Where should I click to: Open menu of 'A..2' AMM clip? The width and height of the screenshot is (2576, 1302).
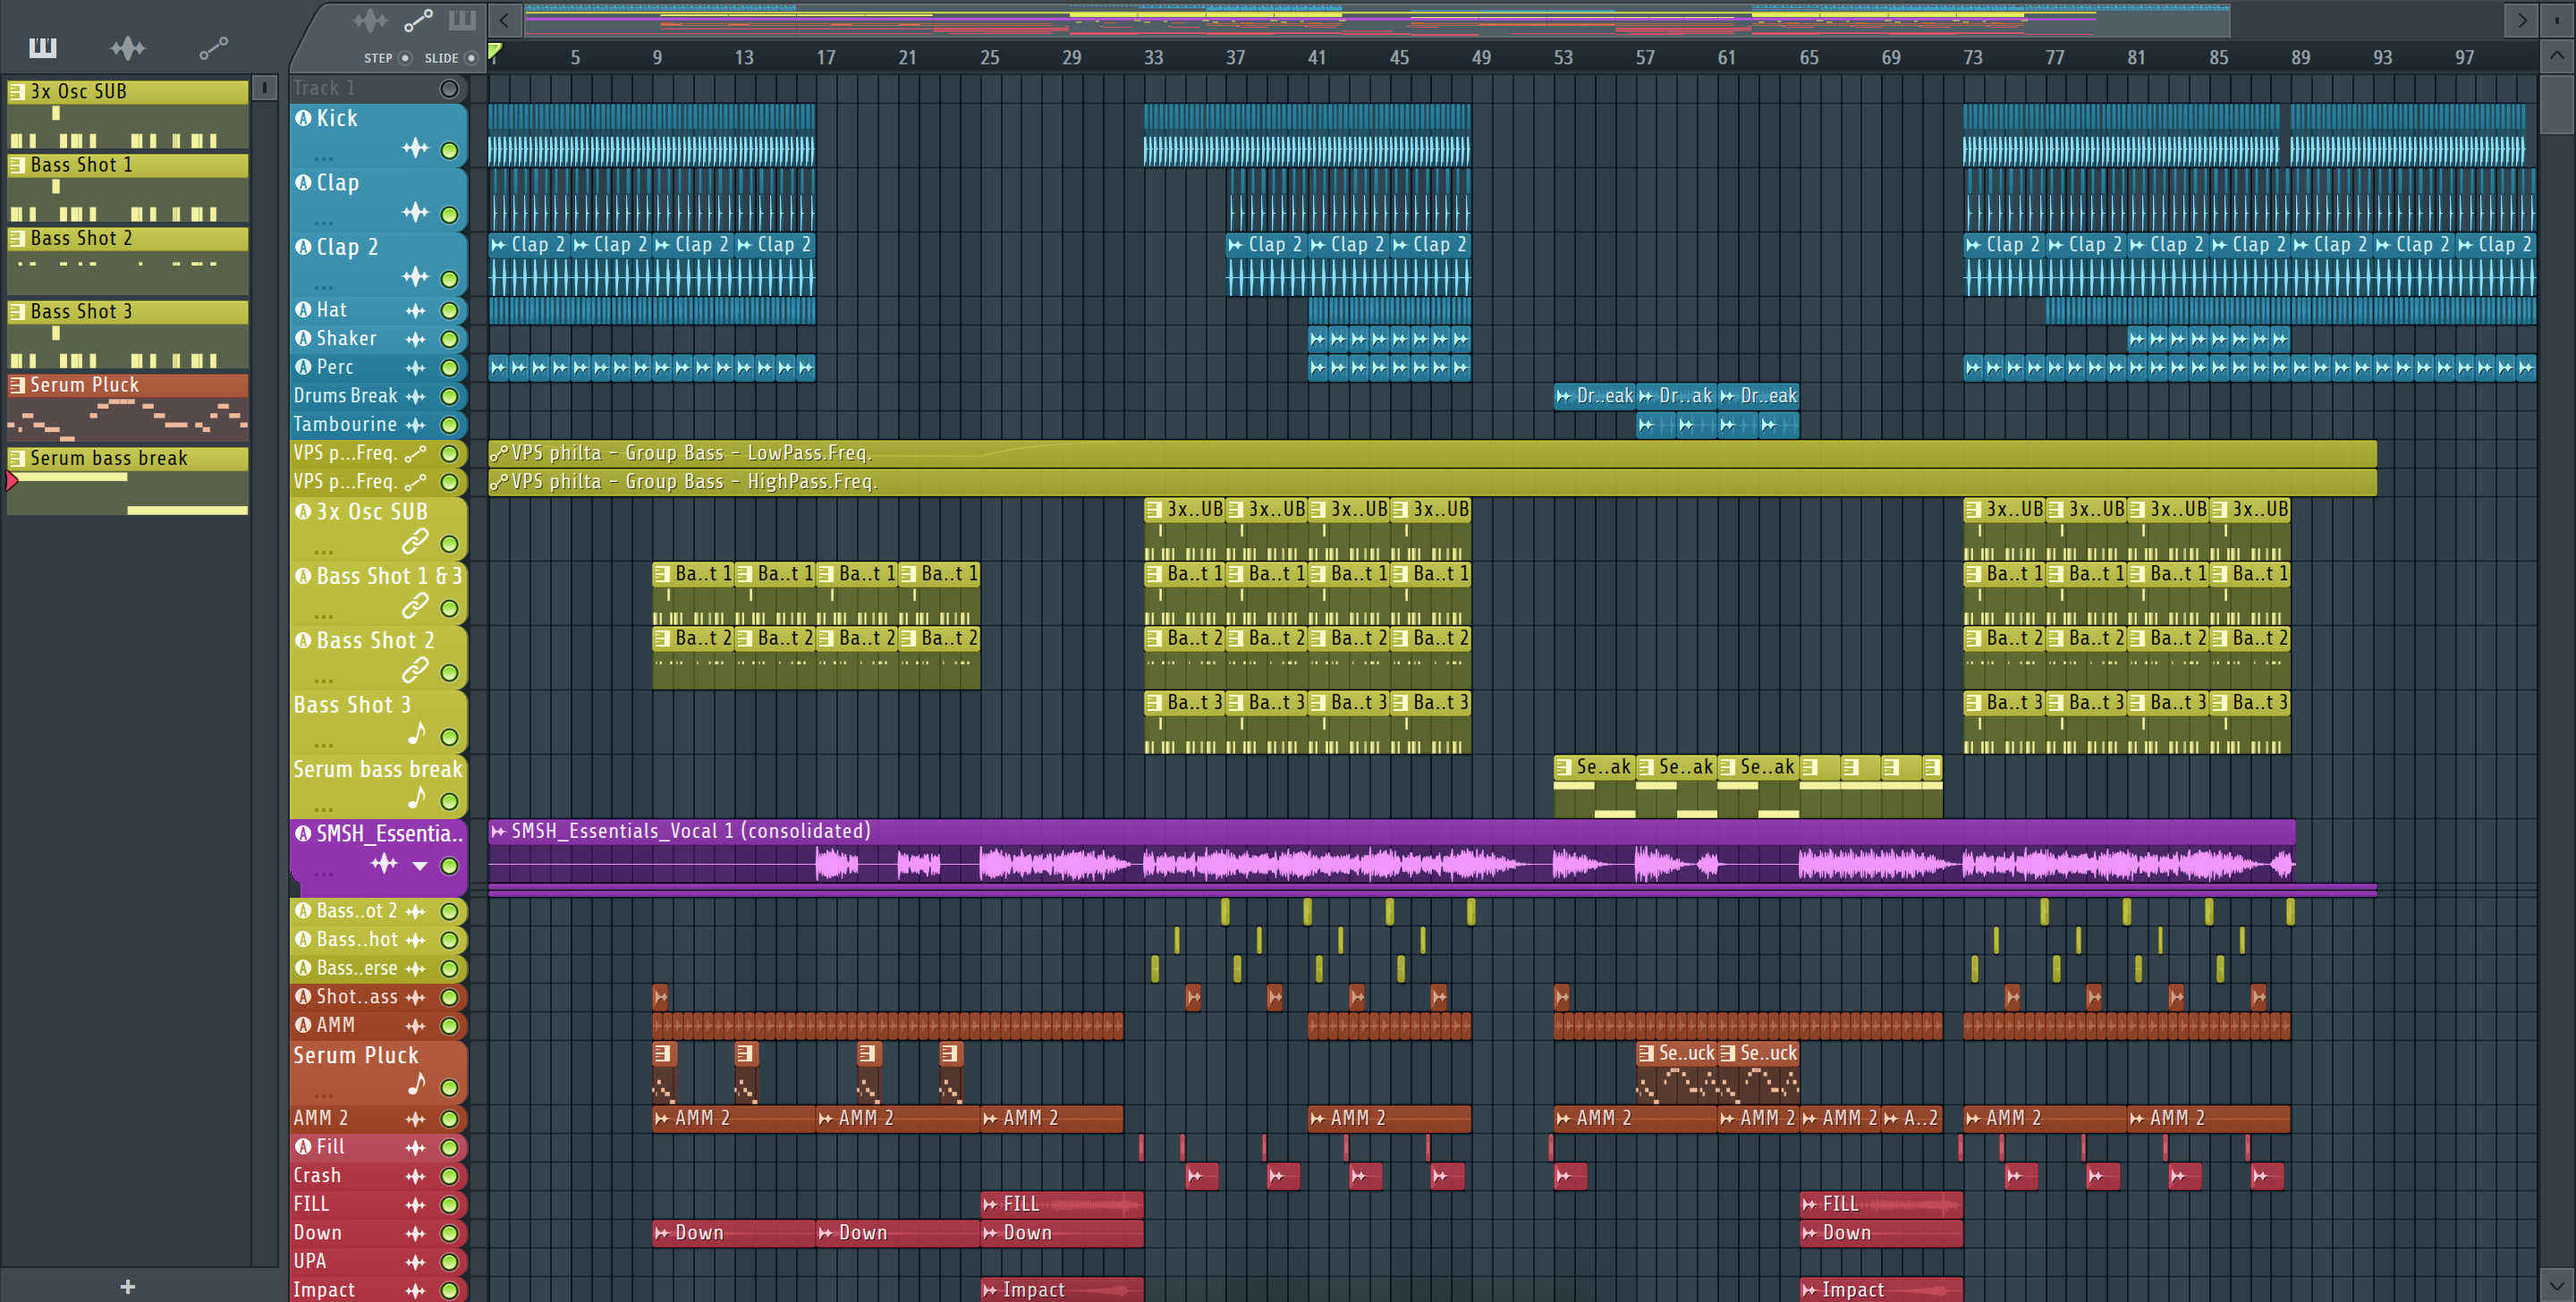(1890, 1119)
